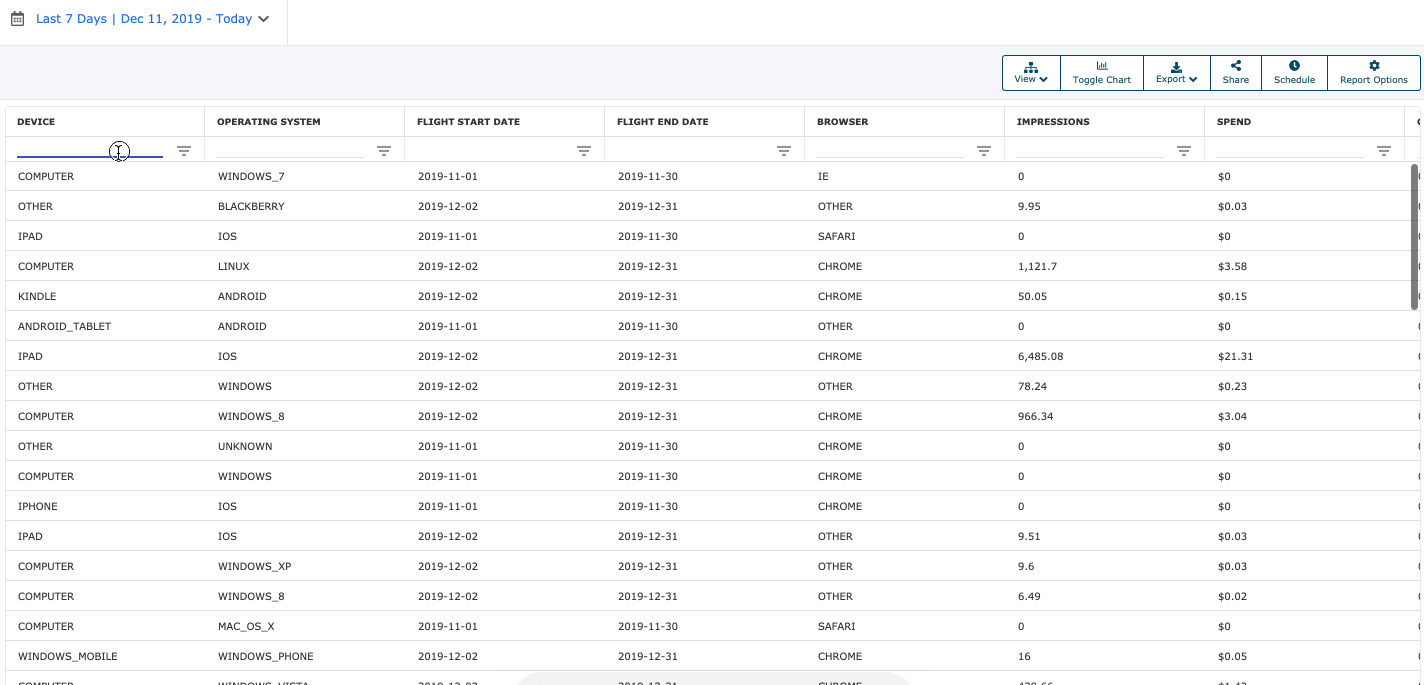Focus the Operating System filter text field
The image size is (1424, 685).
[x=289, y=150]
